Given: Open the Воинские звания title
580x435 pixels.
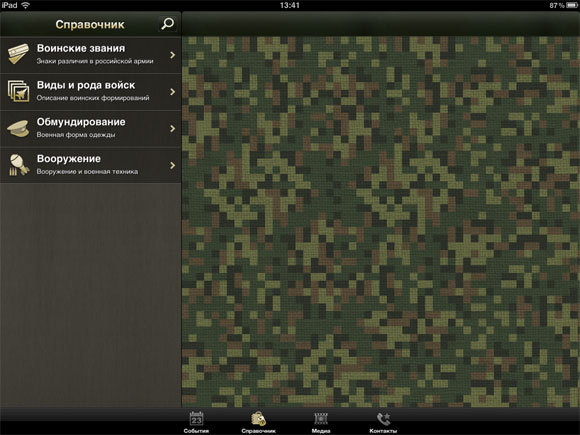Looking at the screenshot, I should (81, 48).
